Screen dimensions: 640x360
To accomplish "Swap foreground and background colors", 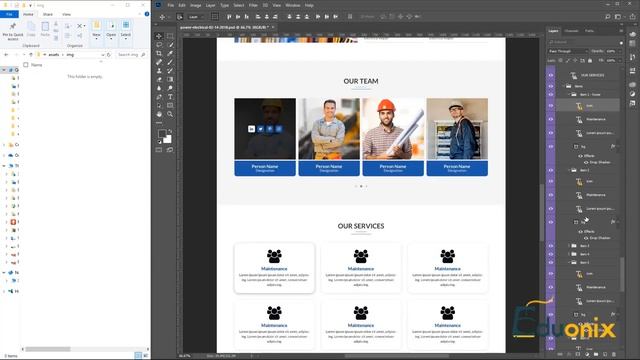I will click(170, 131).
